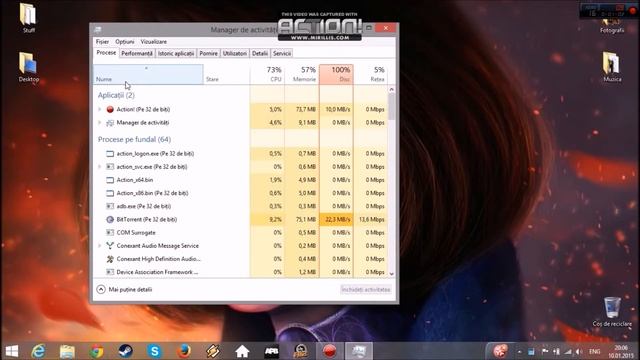Open the Opțiuni menu
Image resolution: width=640 pixels, height=360 pixels.
pos(124,42)
